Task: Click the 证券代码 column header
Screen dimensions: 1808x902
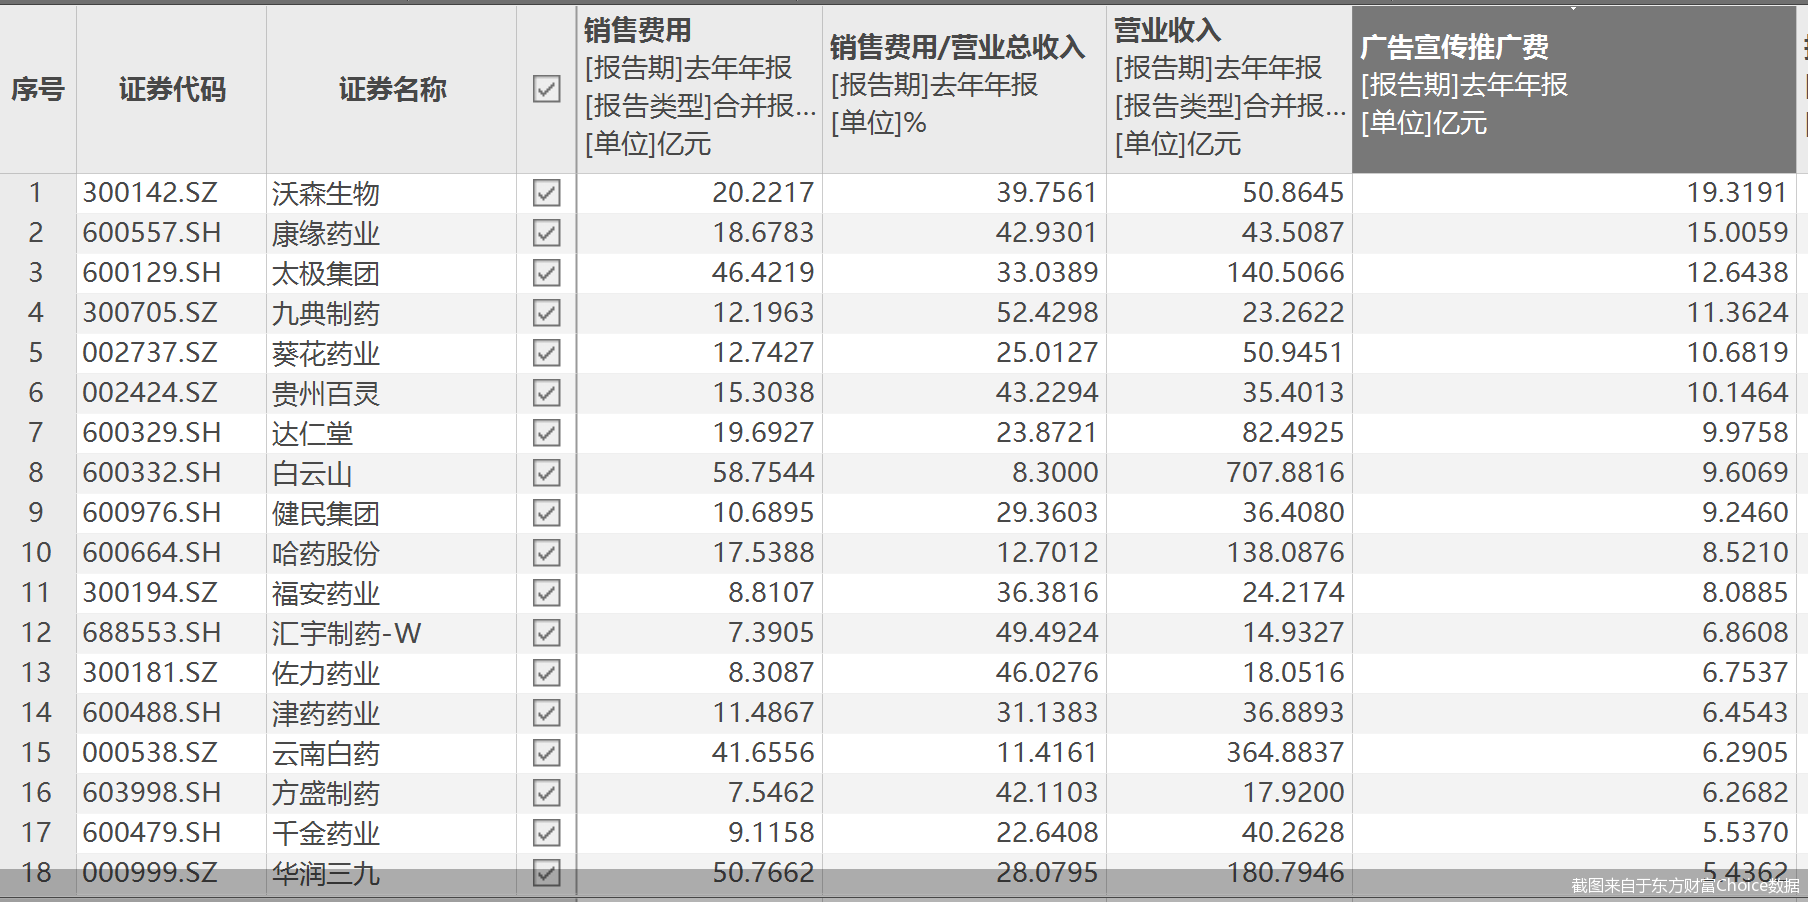Action: point(171,89)
